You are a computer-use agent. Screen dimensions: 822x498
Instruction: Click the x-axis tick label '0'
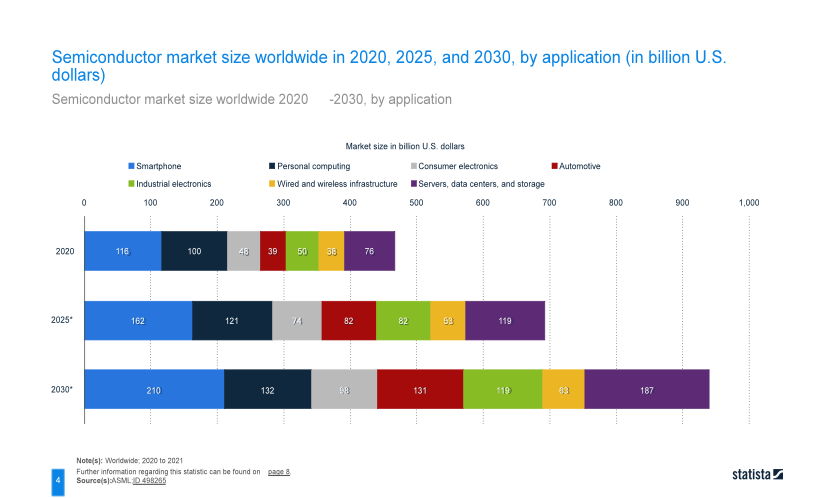pos(84,203)
